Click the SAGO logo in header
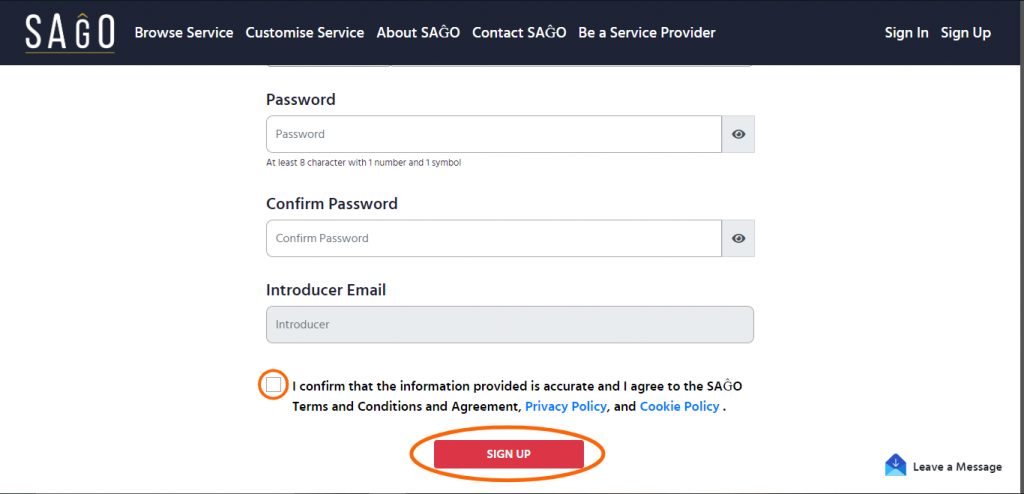This screenshot has height=494, width=1024. point(70,33)
